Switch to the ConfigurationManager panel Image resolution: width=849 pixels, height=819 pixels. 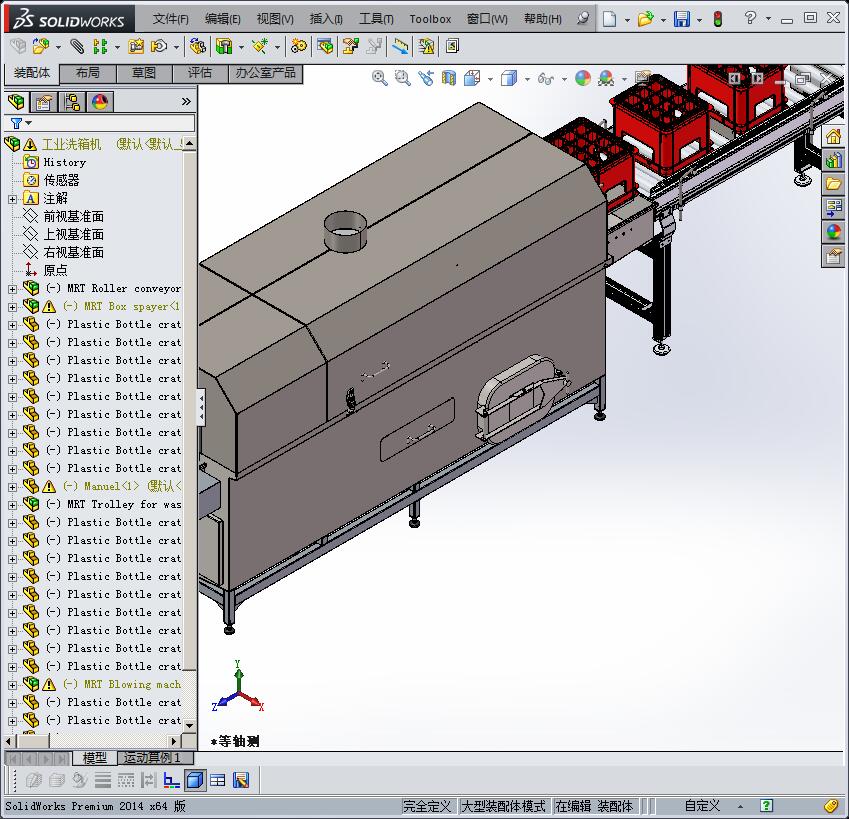(71, 101)
